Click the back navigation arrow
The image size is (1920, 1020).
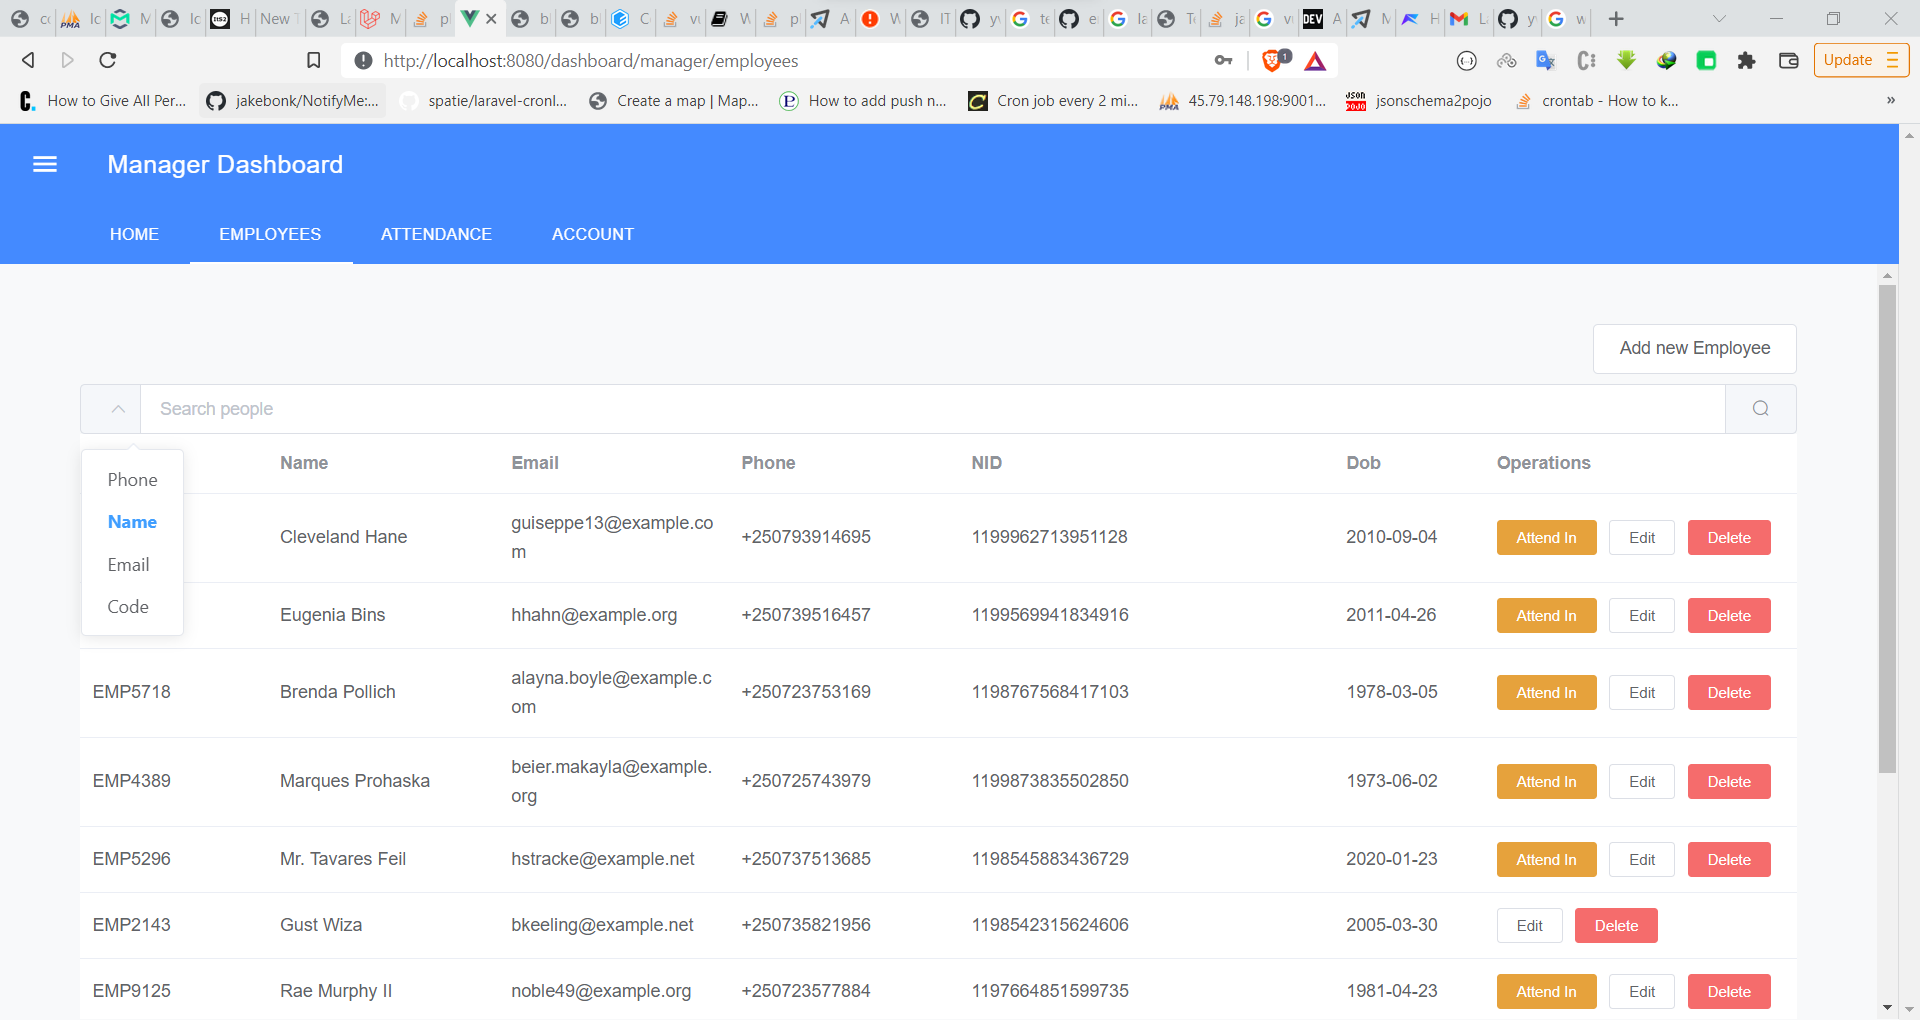tap(27, 60)
